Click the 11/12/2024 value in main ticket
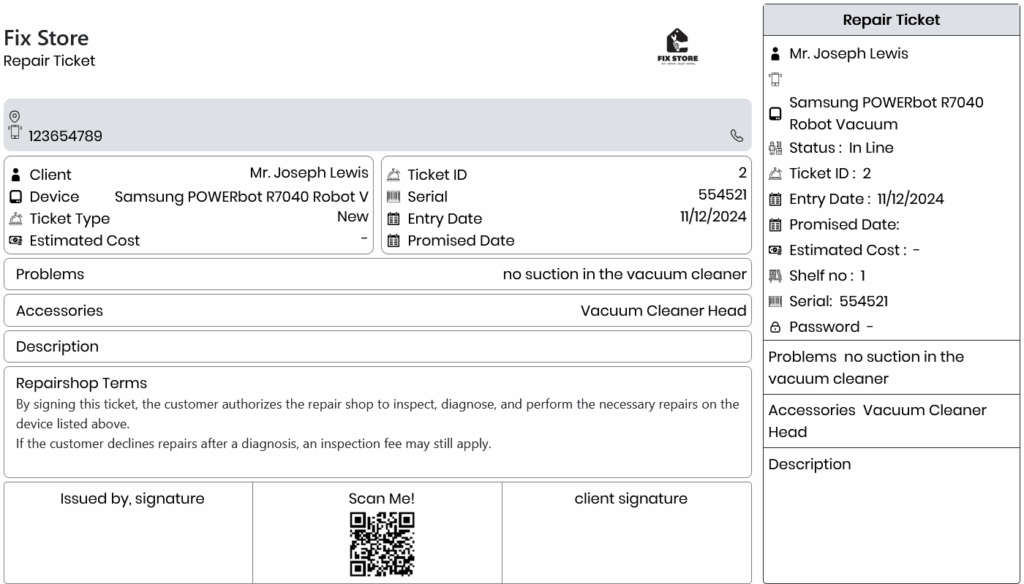This screenshot has width=1024, height=584. (713, 216)
